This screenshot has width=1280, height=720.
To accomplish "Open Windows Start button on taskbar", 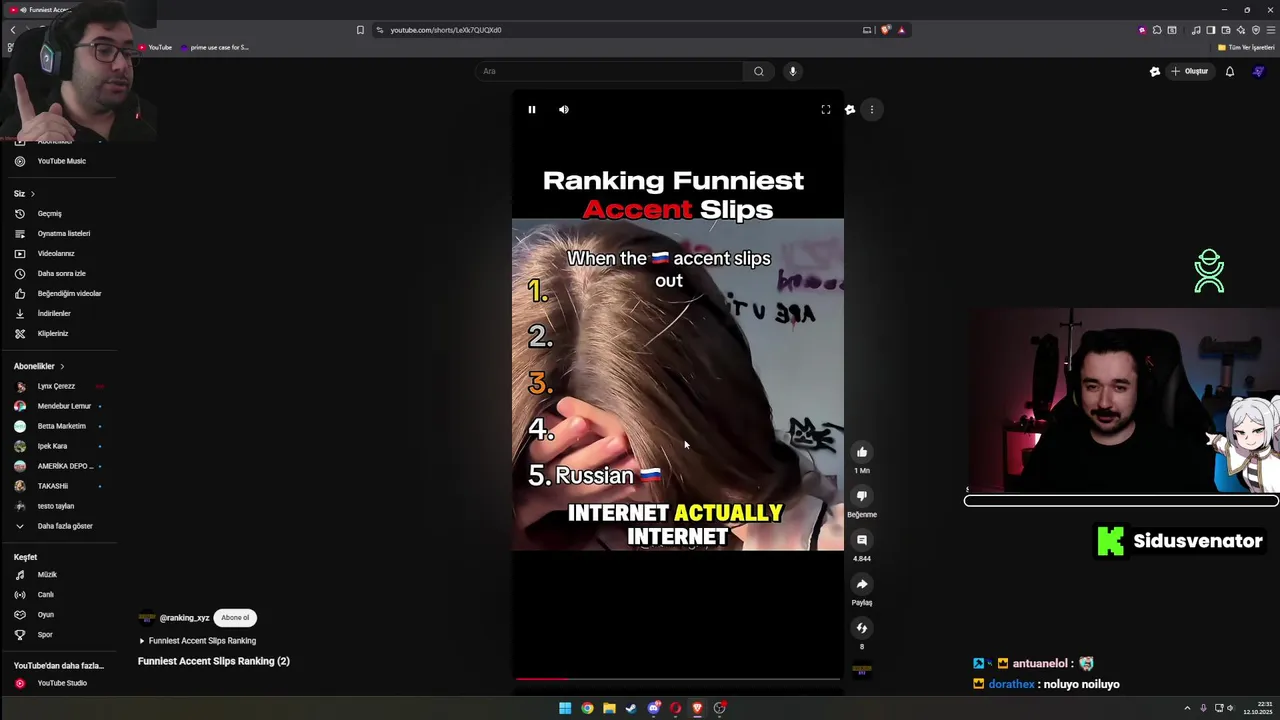I will pyautogui.click(x=565, y=708).
